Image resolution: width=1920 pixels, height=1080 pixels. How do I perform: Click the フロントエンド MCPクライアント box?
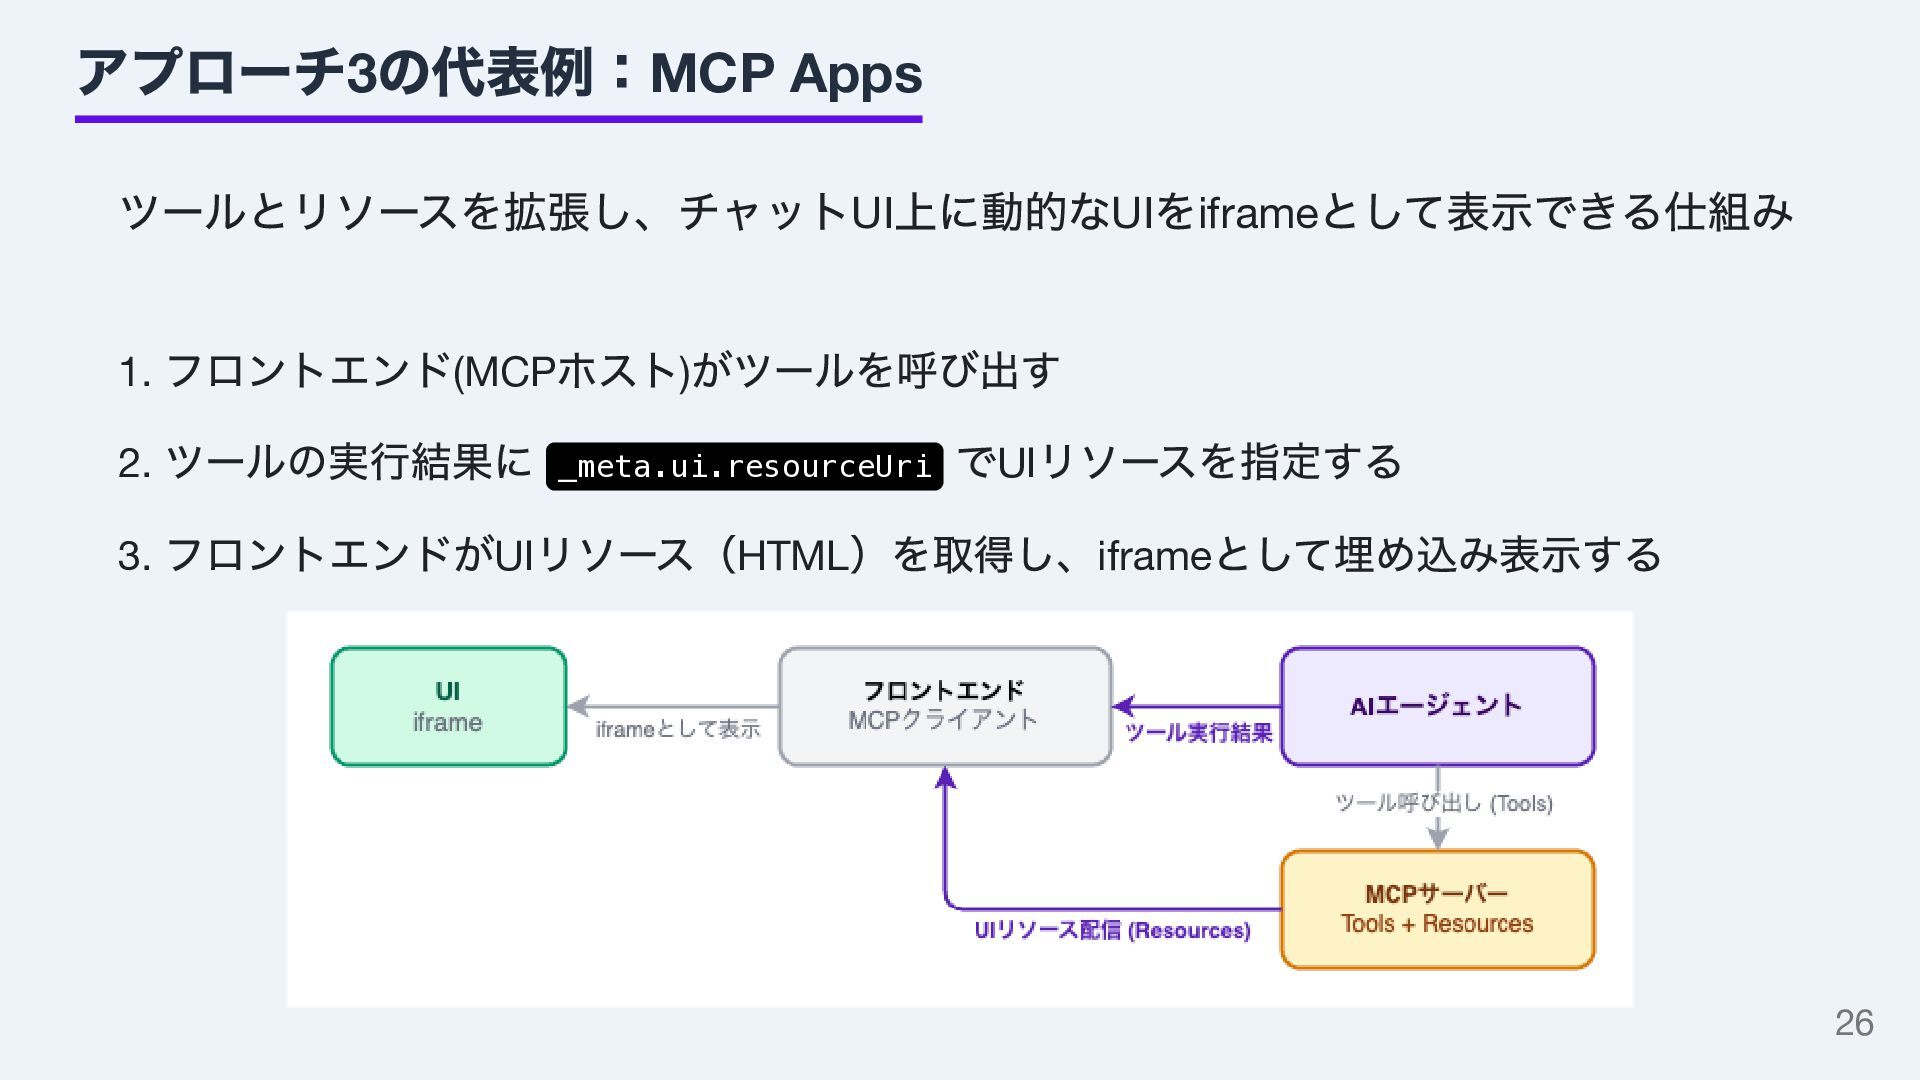(x=944, y=706)
